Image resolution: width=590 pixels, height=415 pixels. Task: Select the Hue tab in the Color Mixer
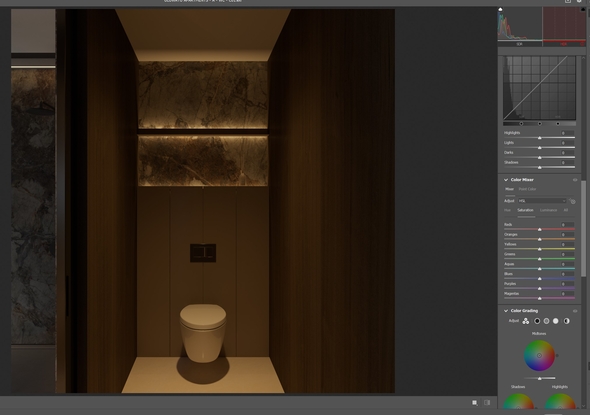click(507, 210)
